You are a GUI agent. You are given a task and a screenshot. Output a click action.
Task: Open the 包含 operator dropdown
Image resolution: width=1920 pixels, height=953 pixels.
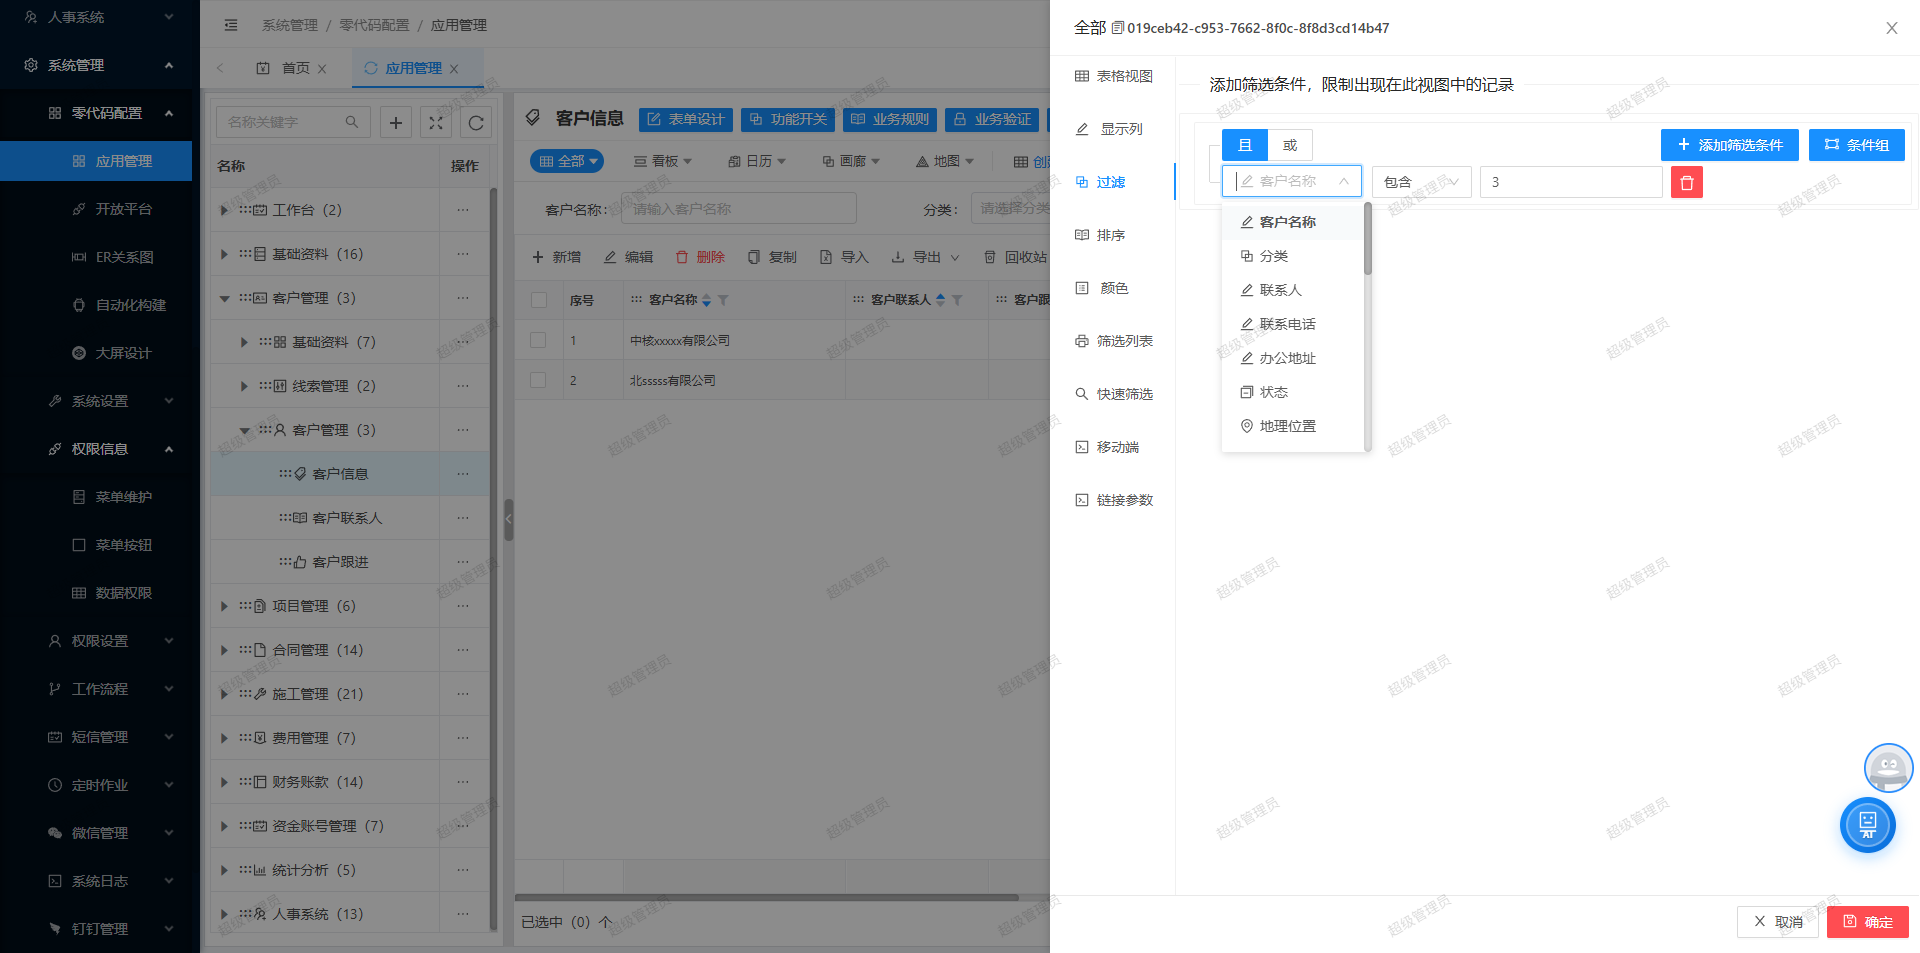(1421, 182)
